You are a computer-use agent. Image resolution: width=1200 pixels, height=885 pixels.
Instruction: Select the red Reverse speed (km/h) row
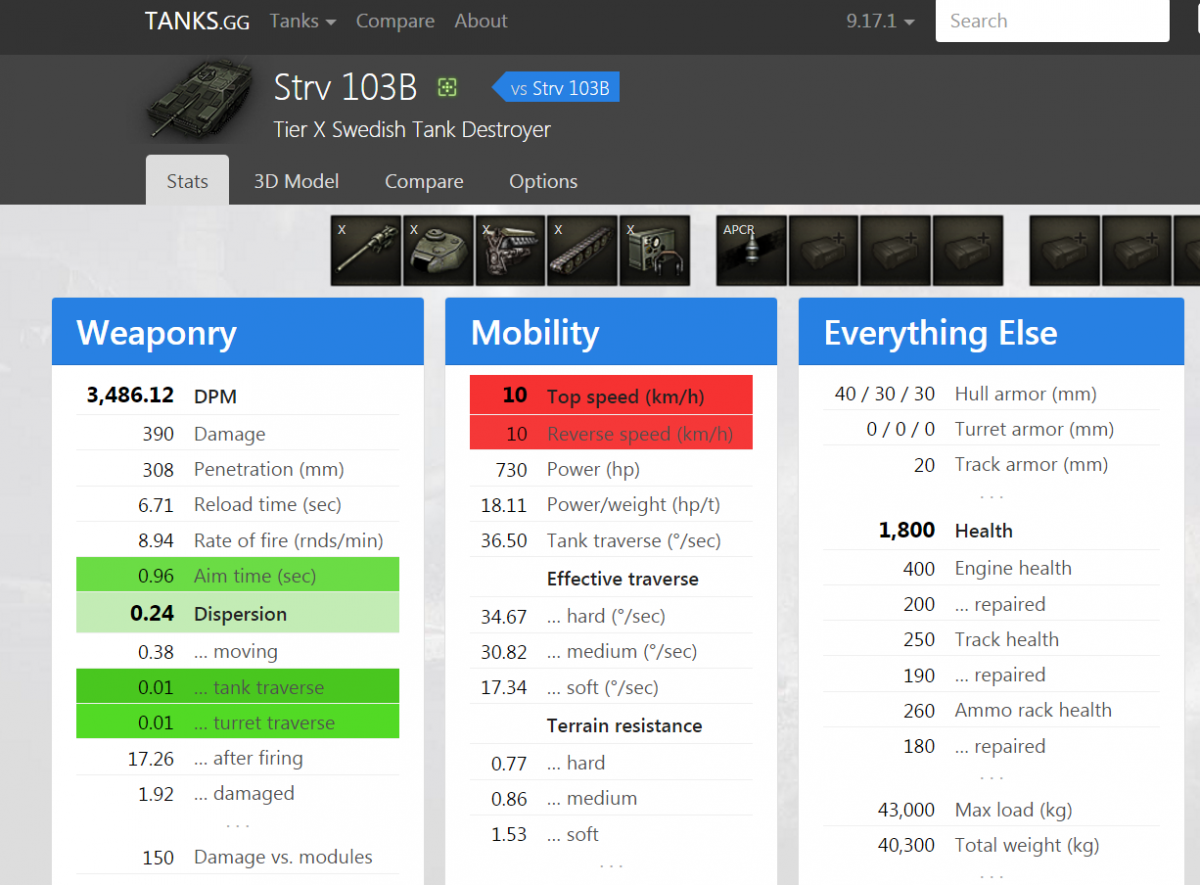[611, 433]
